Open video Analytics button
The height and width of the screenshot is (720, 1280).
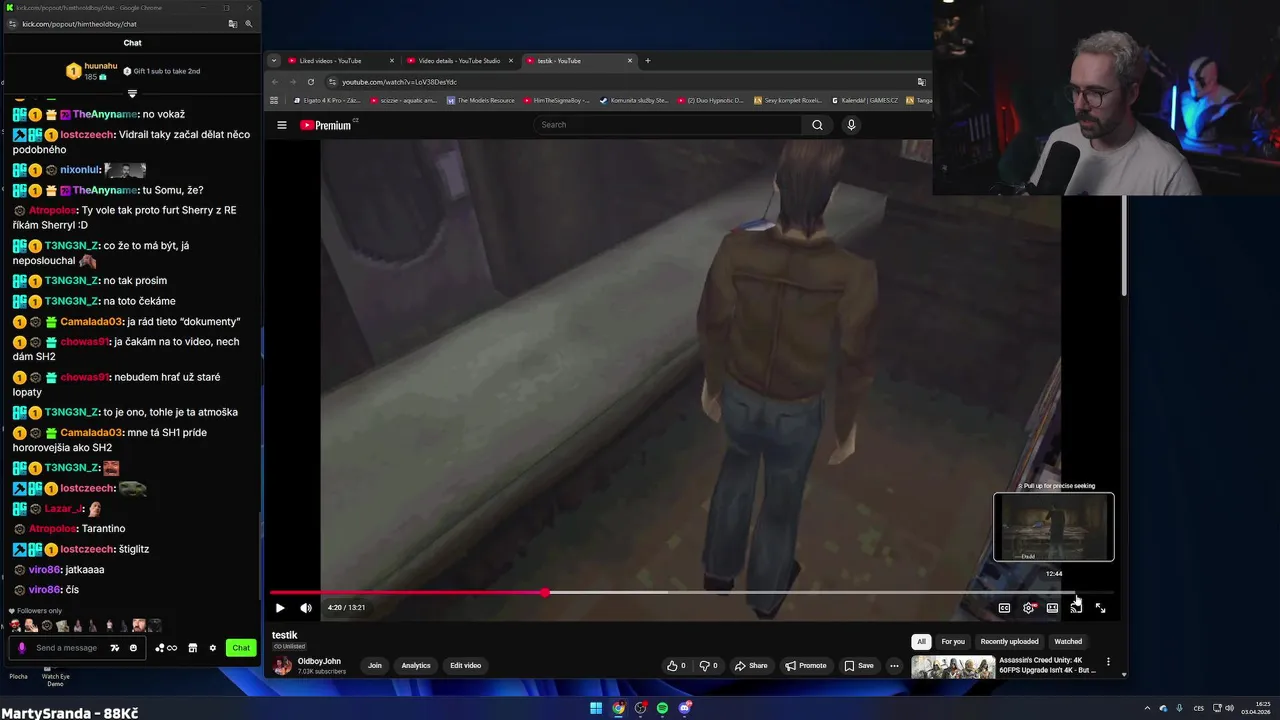(416, 665)
